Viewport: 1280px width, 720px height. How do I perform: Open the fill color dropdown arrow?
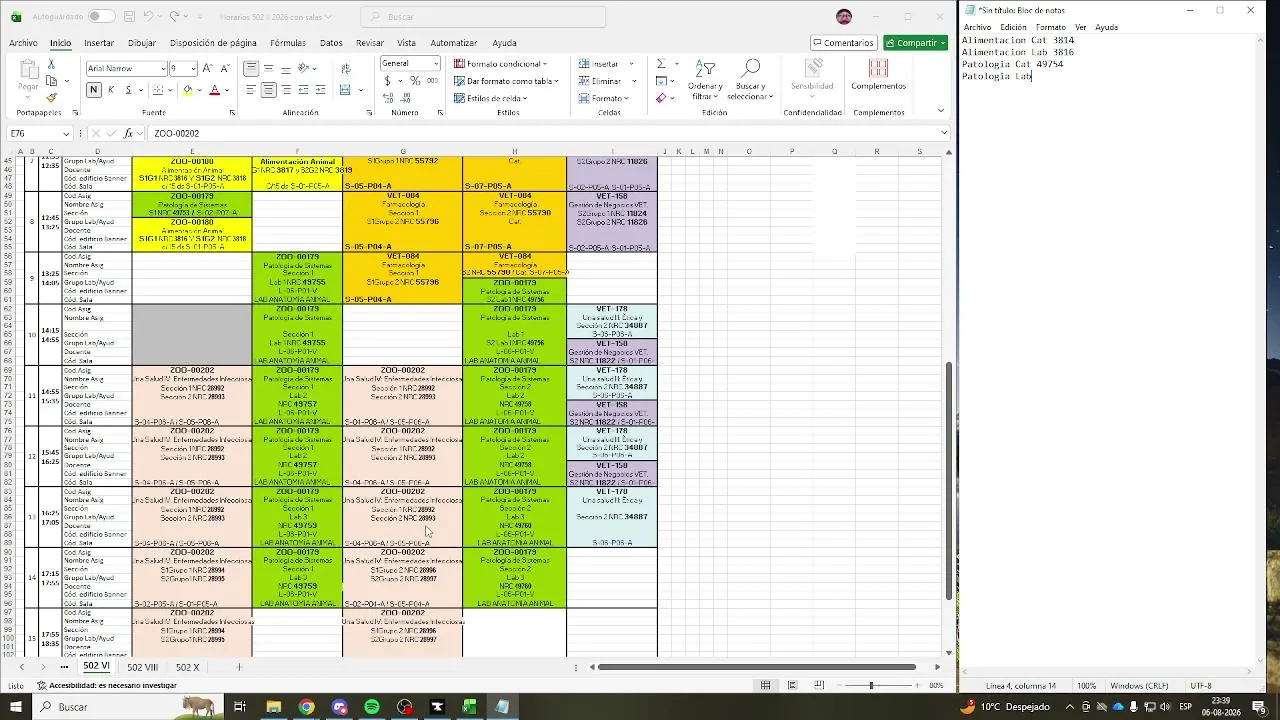(x=198, y=90)
